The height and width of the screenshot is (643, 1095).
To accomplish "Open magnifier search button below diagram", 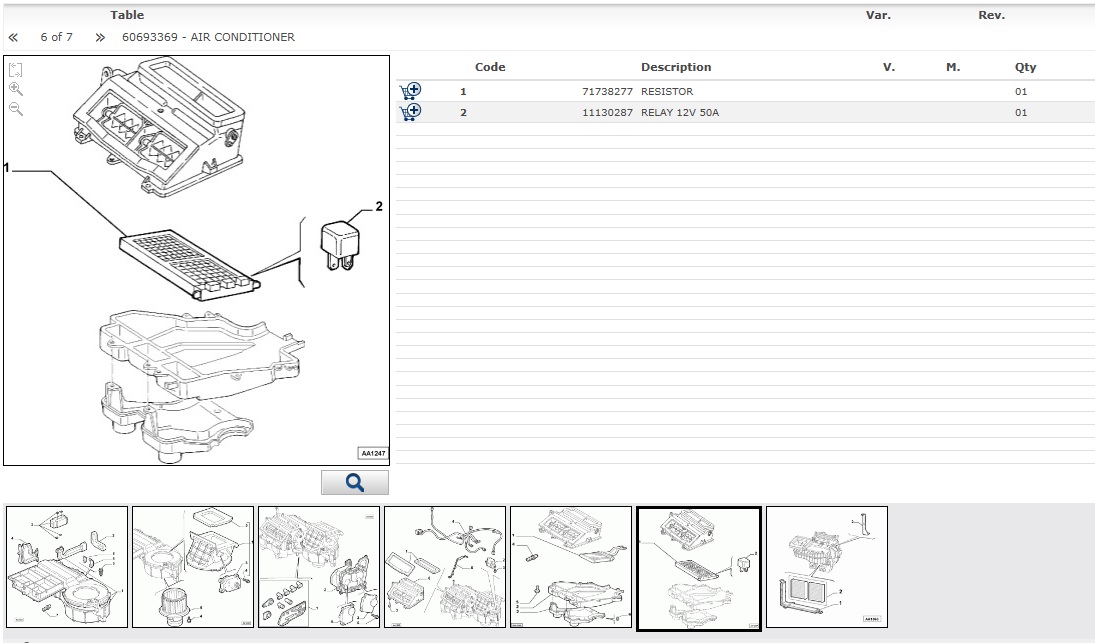I will pos(355,482).
